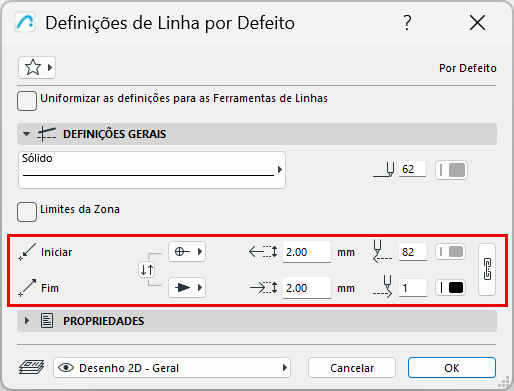Click the chain link icon for arrowhead pens
Viewport: 514px width, 391px height.
[487, 269]
